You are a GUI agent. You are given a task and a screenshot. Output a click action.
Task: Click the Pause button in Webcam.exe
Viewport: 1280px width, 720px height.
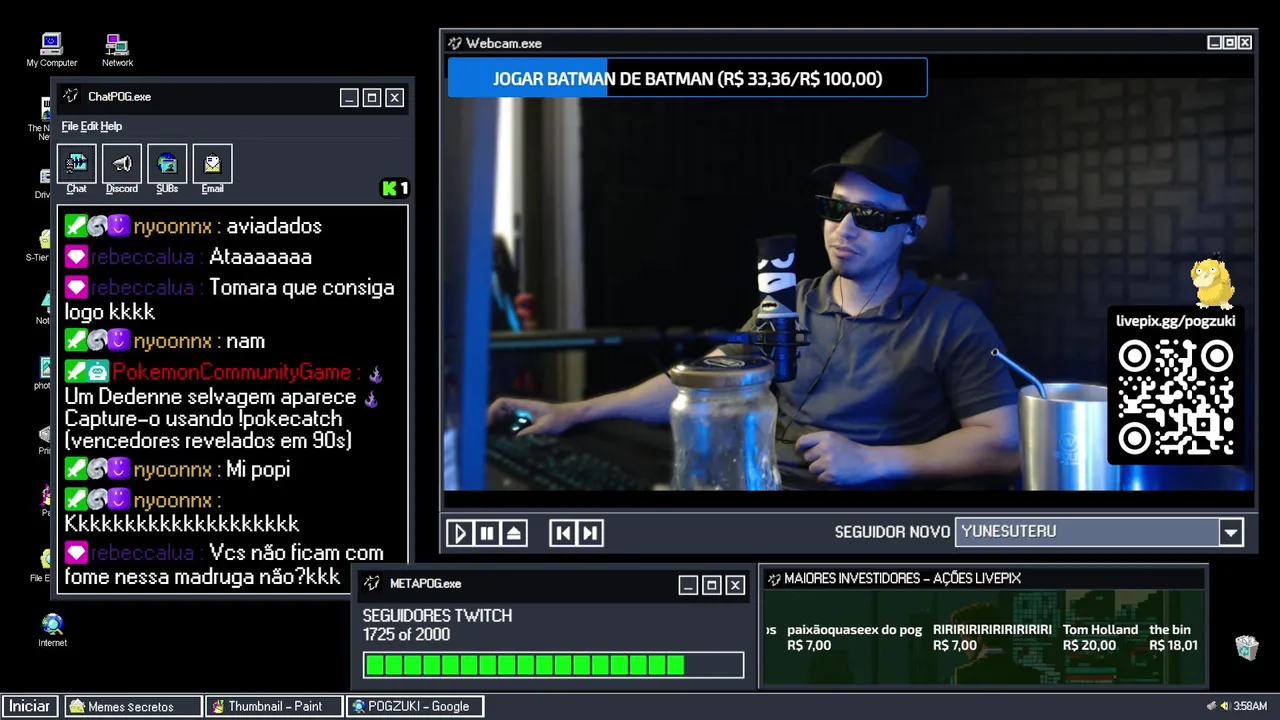point(487,533)
